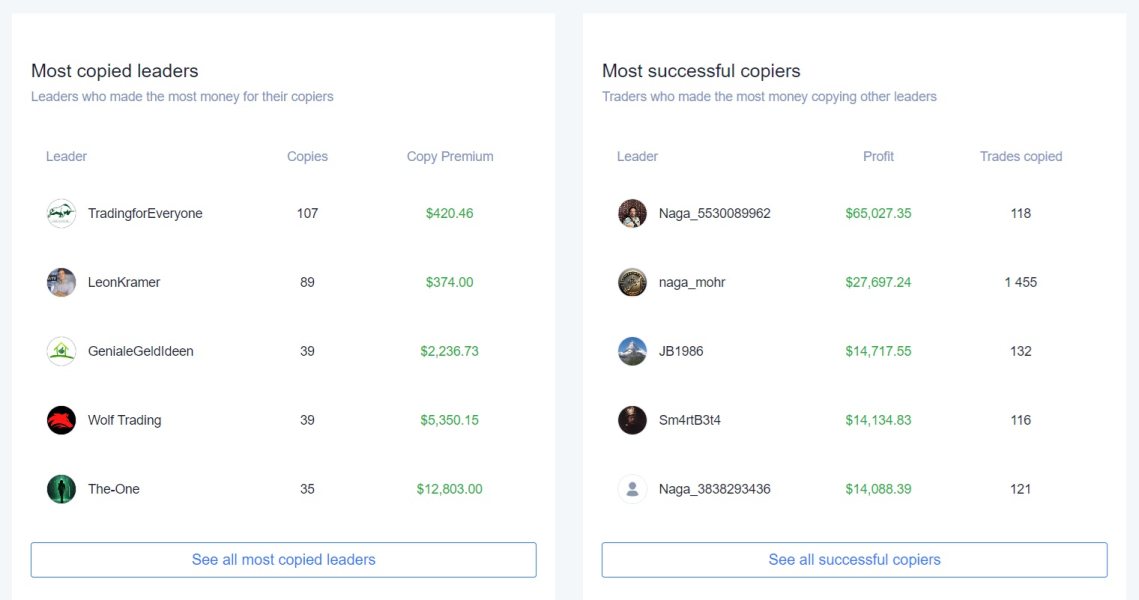This screenshot has height=600, width=1139.
Task: Click the Trades copied column header
Action: click(1021, 156)
